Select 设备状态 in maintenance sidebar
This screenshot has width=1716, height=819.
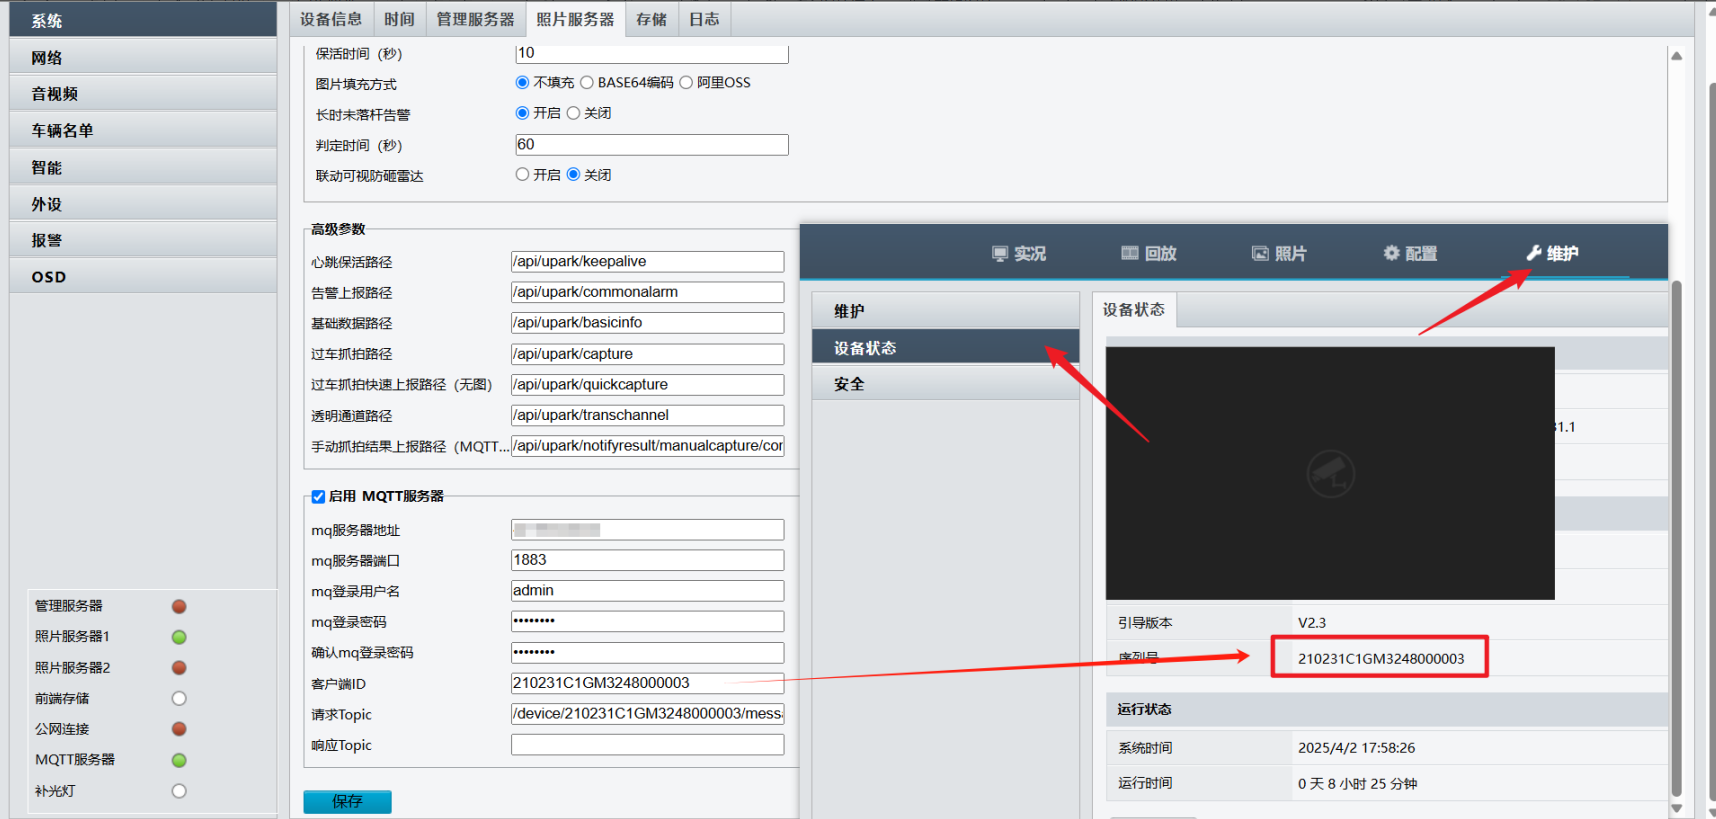945,347
